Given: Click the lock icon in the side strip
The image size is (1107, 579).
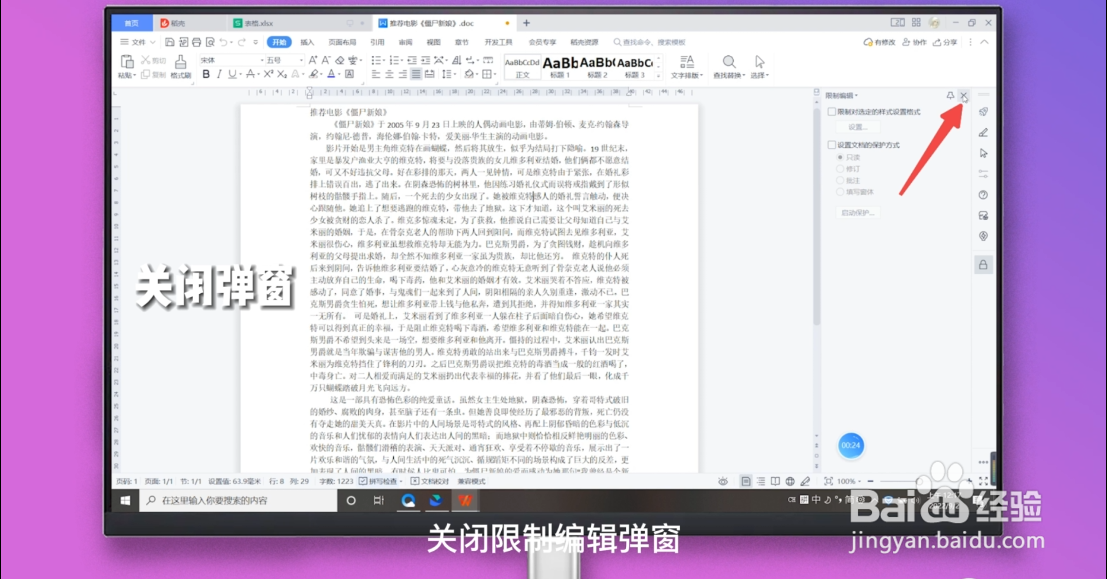Looking at the screenshot, I should [983, 265].
